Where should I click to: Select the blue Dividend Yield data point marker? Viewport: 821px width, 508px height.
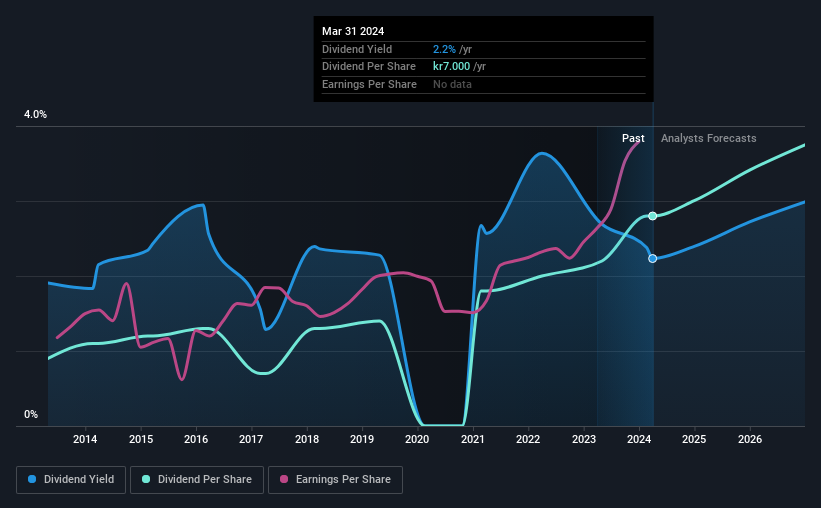(x=652, y=258)
